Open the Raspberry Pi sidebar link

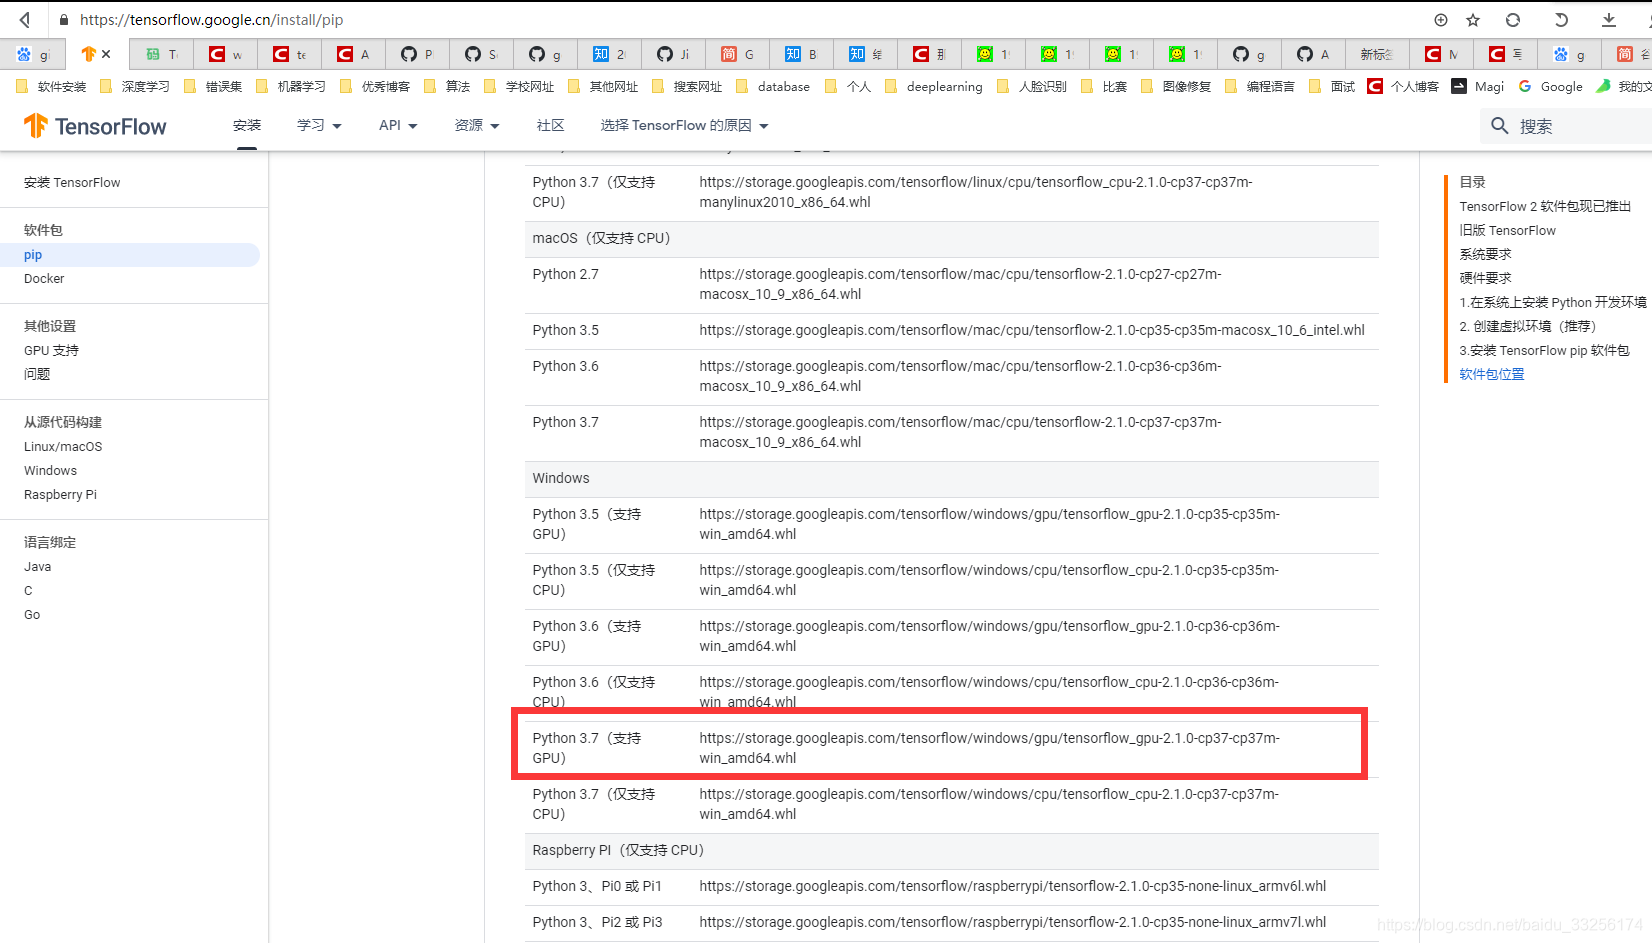tap(60, 495)
